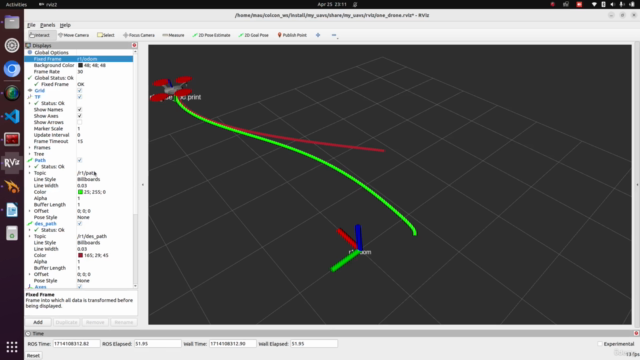Open the document writer dock icon
This screenshot has width=640, height=360.
pyautogui.click(x=12, y=210)
